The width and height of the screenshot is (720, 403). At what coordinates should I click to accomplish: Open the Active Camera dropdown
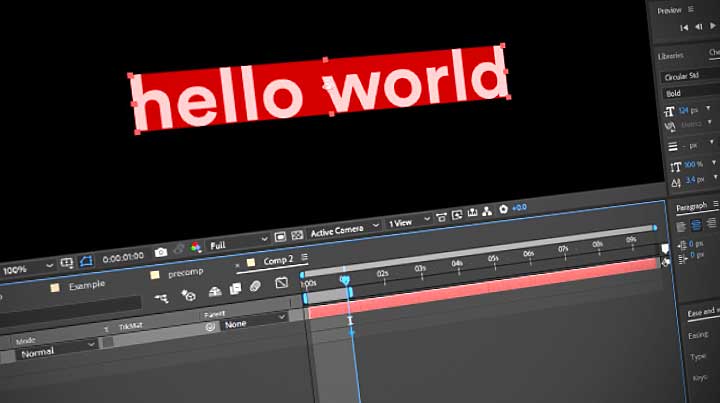(x=344, y=229)
